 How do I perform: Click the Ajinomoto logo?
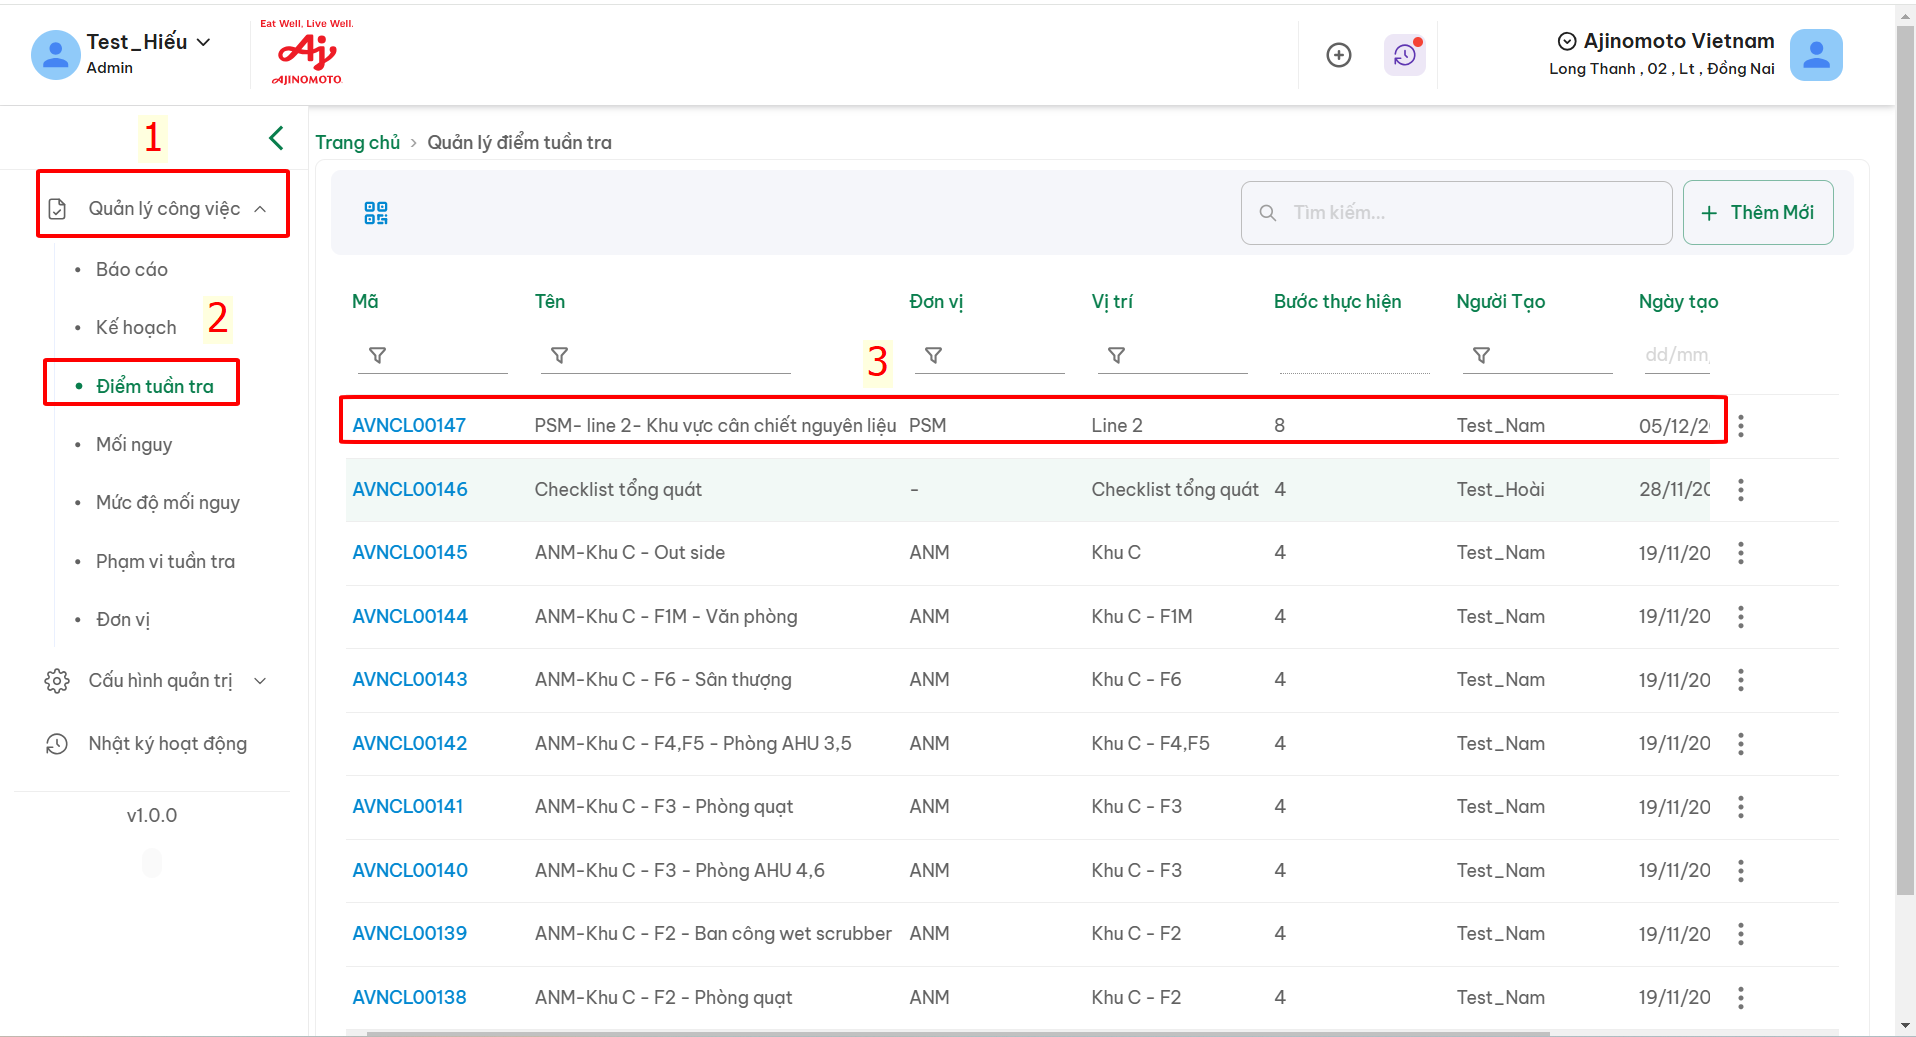click(307, 52)
